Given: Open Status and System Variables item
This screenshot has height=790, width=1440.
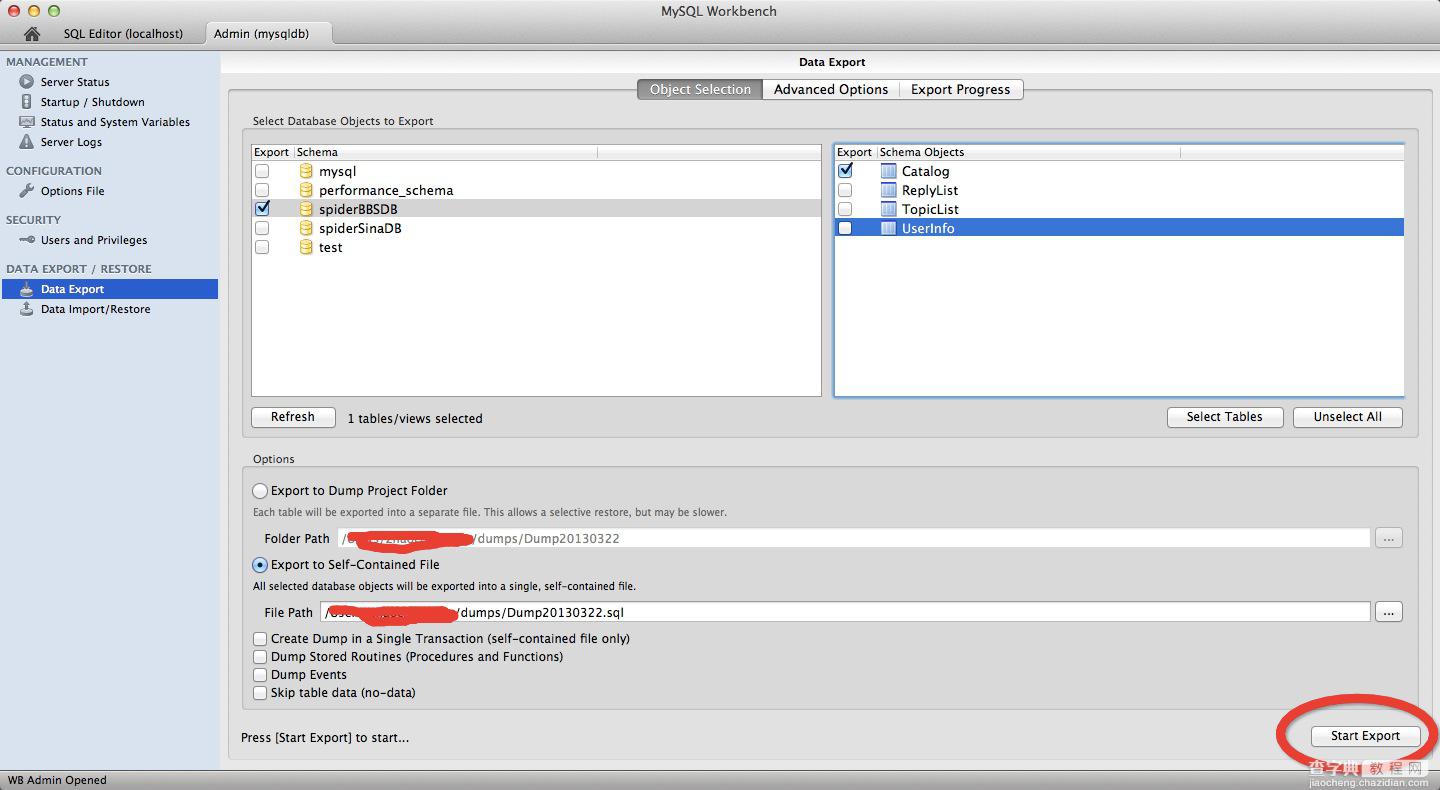Looking at the screenshot, I should [x=115, y=122].
